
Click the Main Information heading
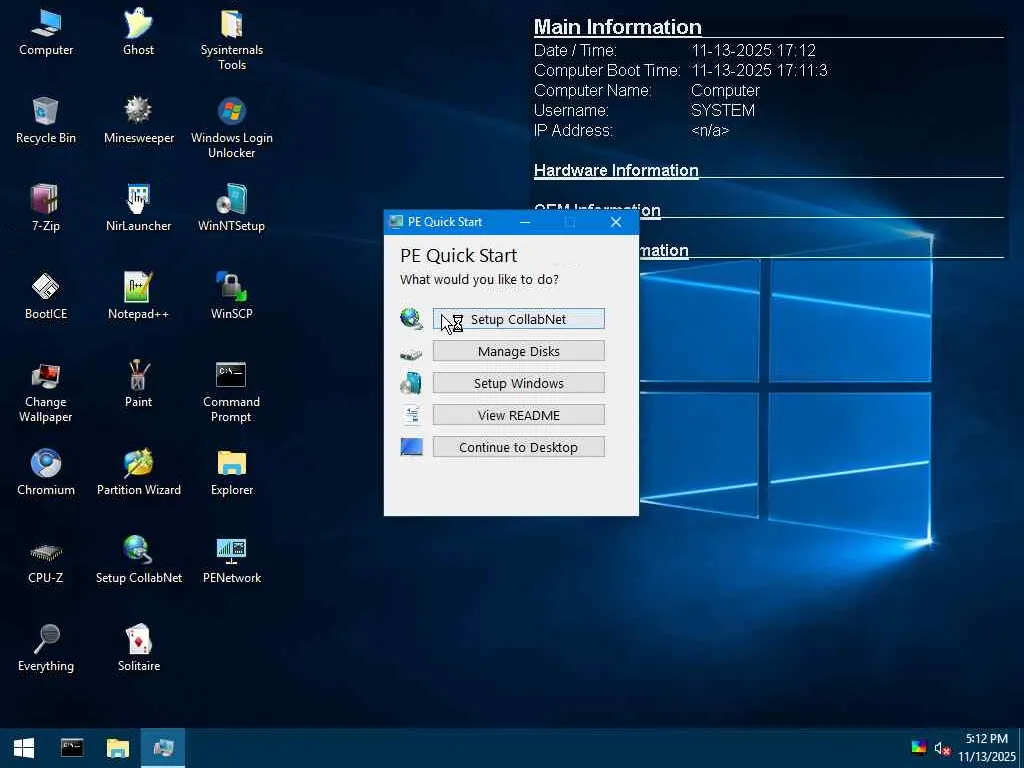pos(617,27)
